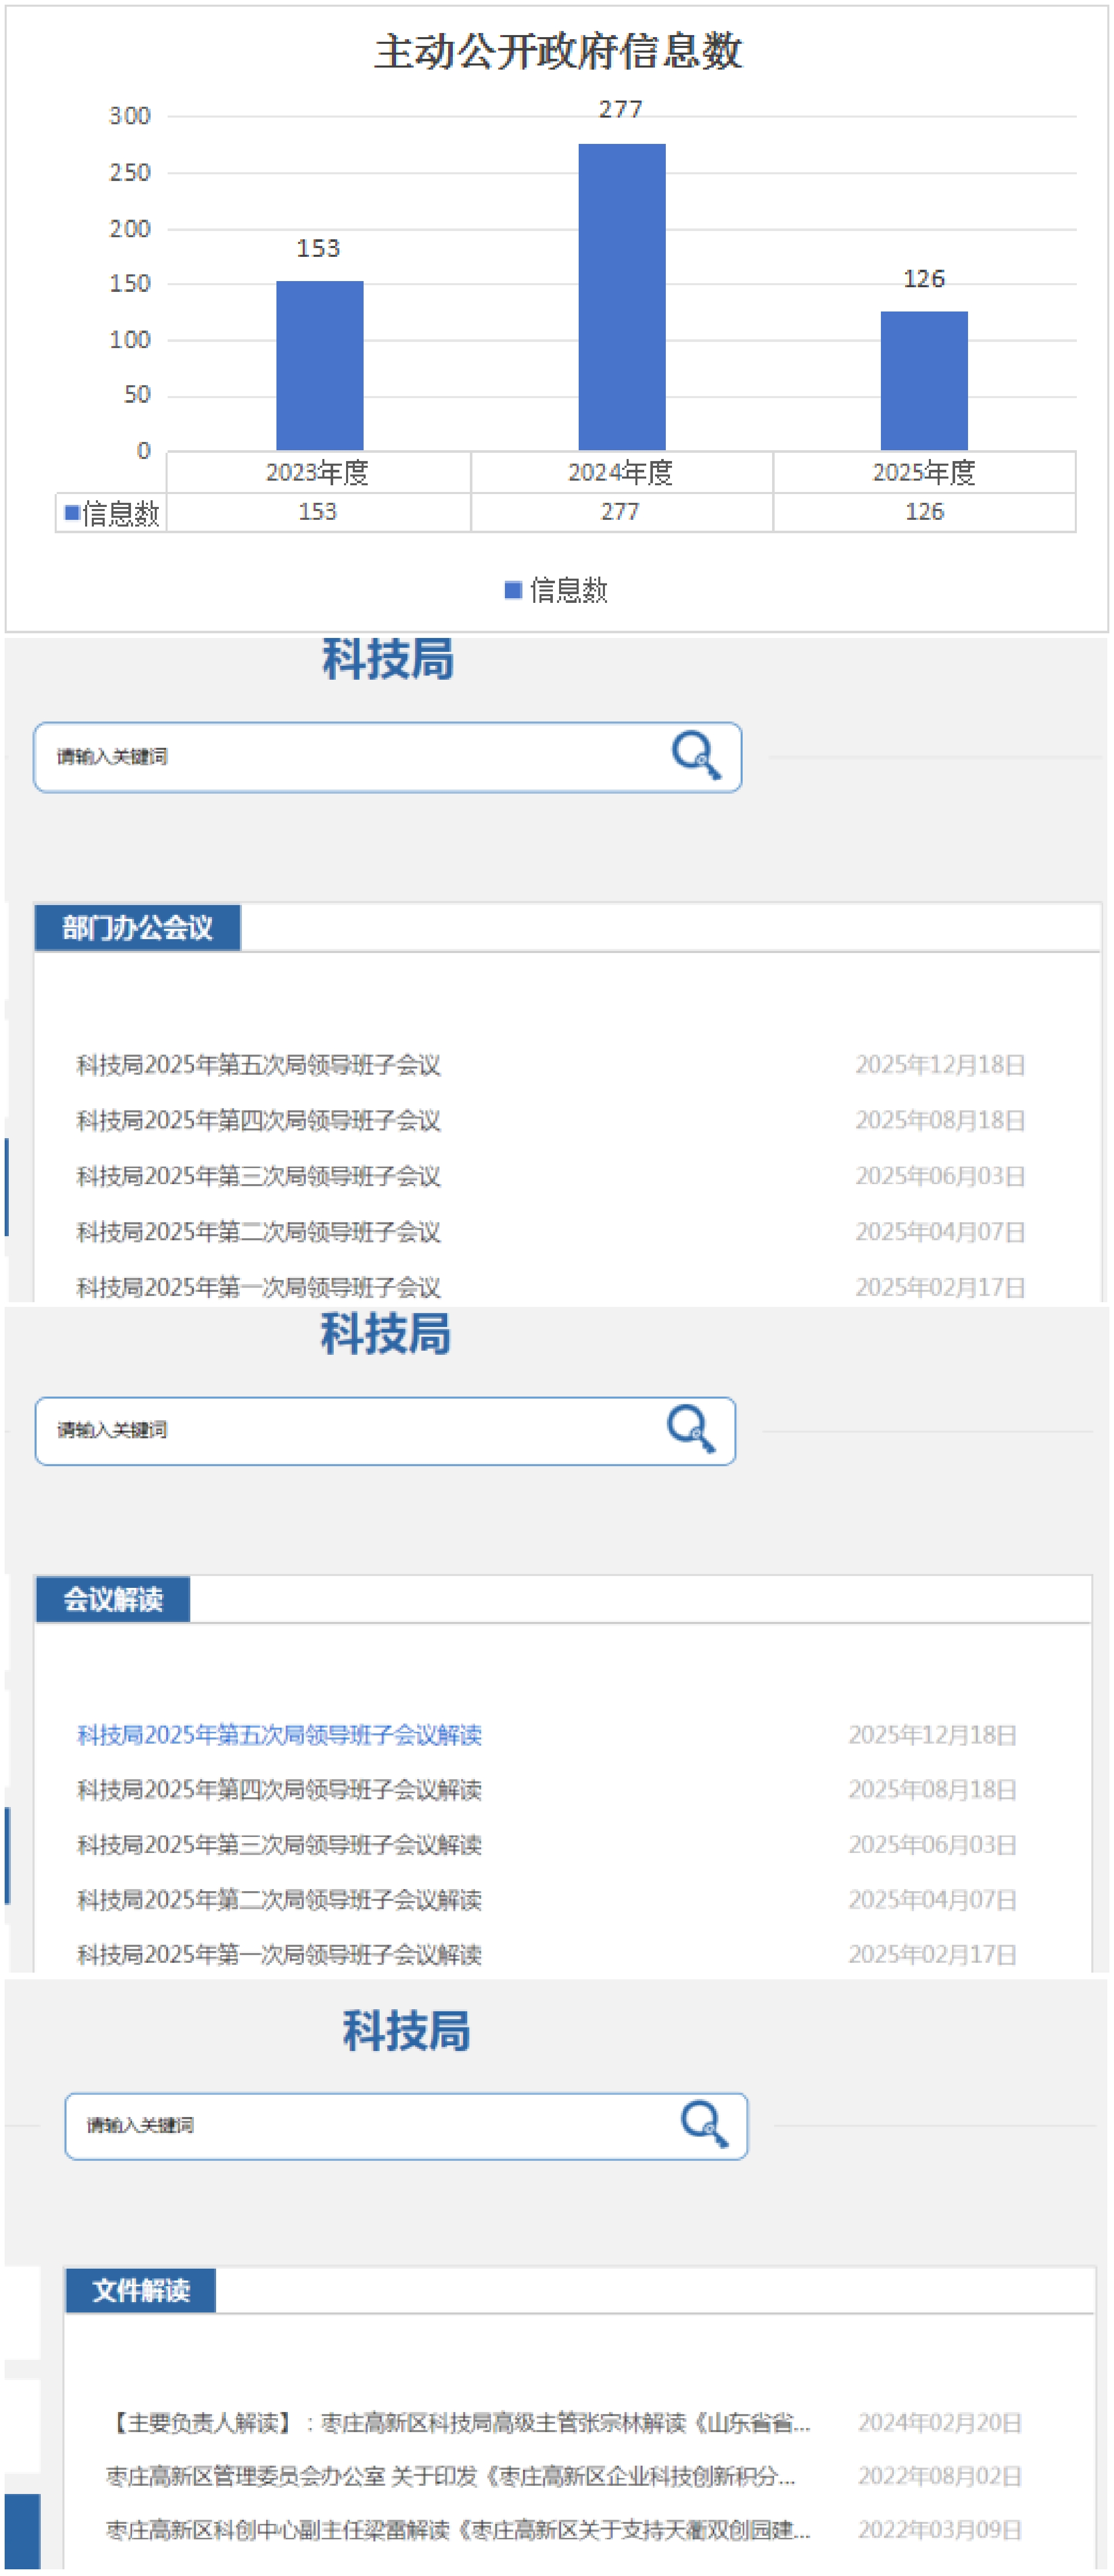
Task: Click the search icon above 部门办公会议
Action: point(696,755)
